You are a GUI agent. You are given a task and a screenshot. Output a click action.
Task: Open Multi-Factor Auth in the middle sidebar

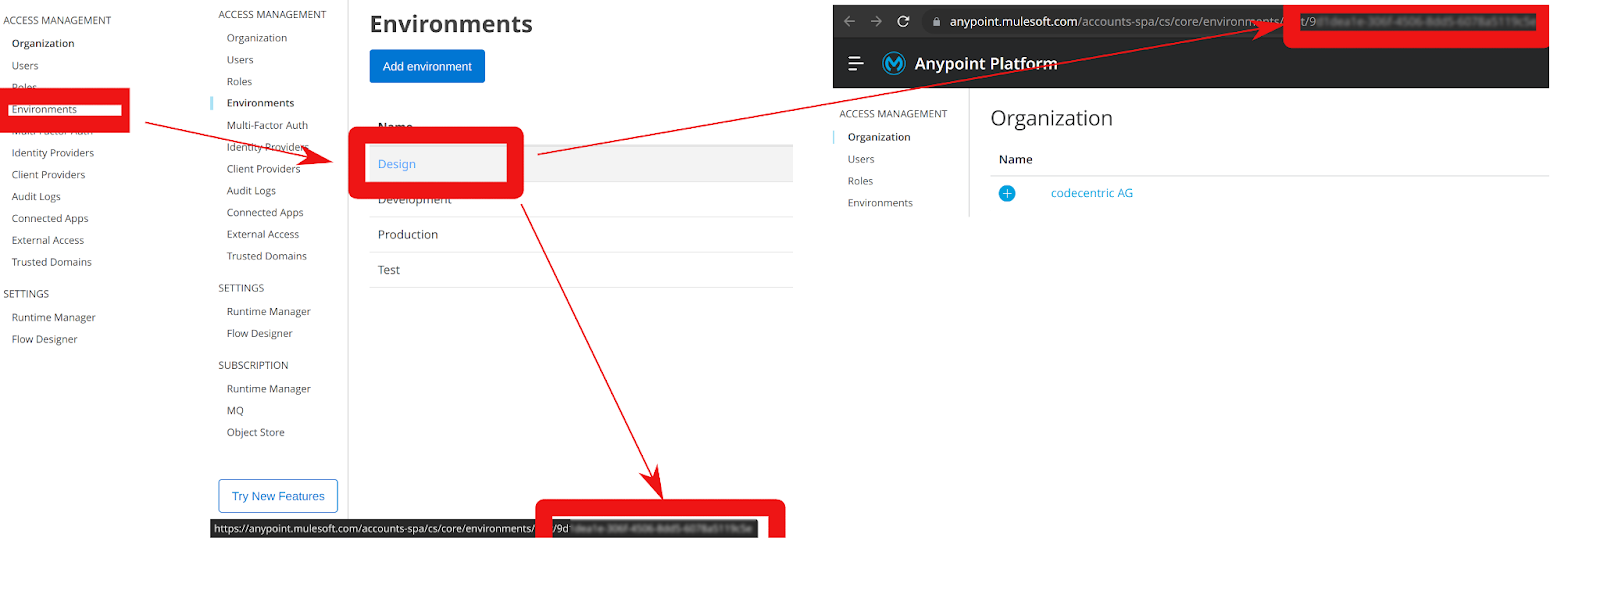coord(267,125)
